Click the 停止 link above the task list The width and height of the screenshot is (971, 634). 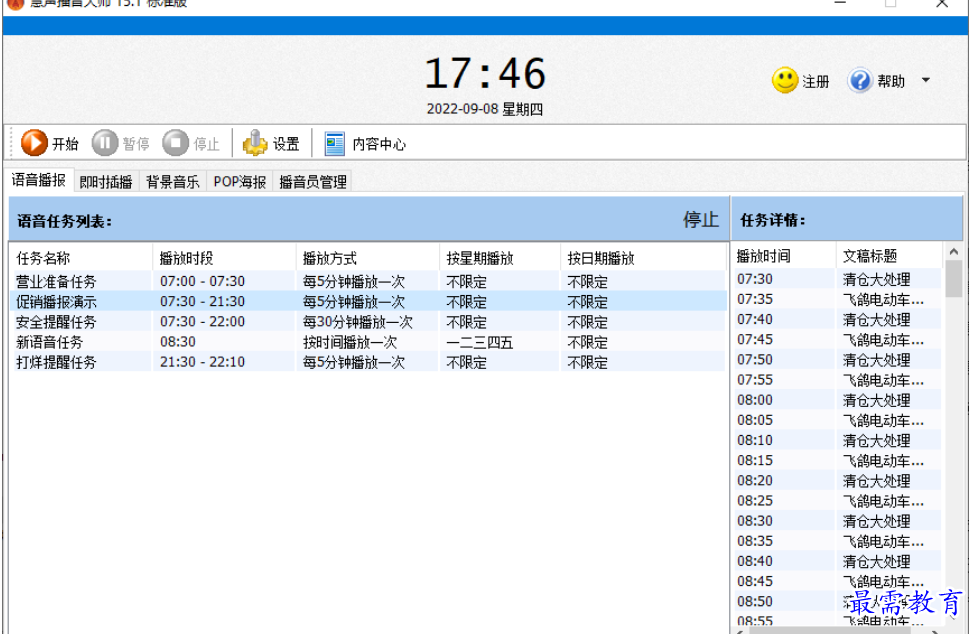pyautogui.click(x=700, y=219)
